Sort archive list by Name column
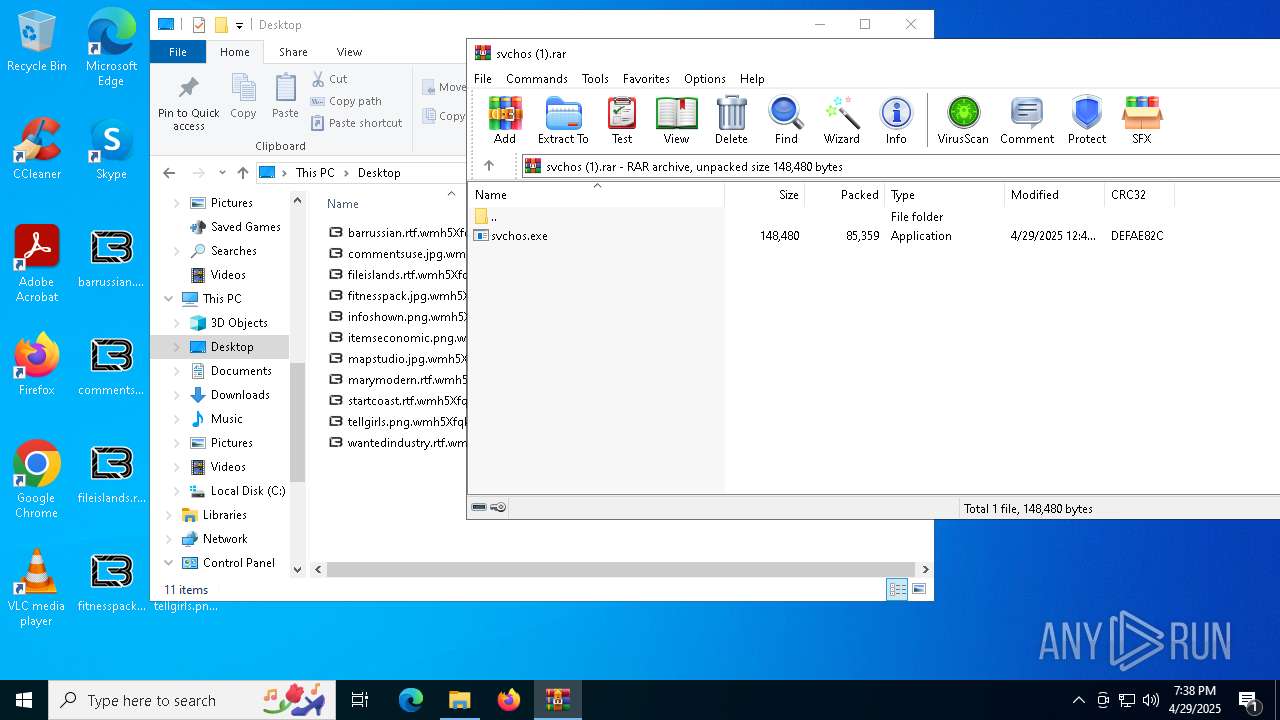The height and width of the screenshot is (720, 1280). (597, 195)
